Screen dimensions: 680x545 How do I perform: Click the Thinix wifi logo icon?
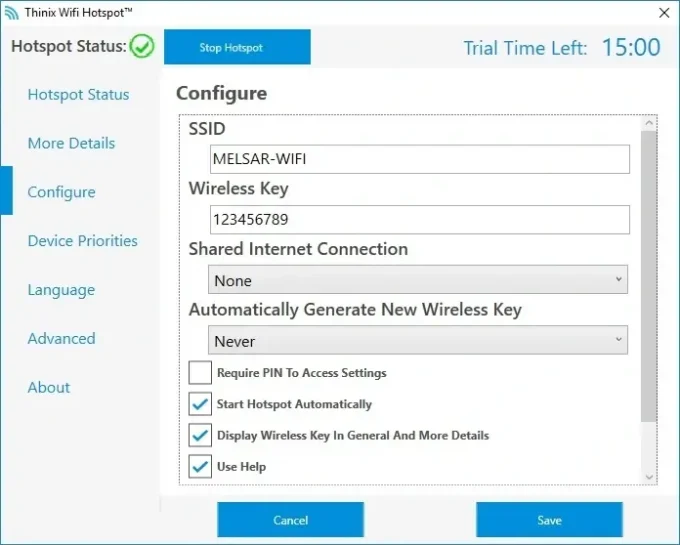click(x=12, y=13)
